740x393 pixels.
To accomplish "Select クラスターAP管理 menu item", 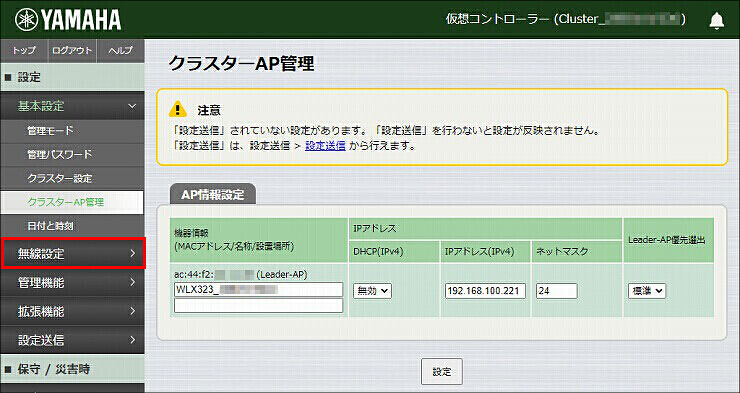I will [x=72, y=202].
